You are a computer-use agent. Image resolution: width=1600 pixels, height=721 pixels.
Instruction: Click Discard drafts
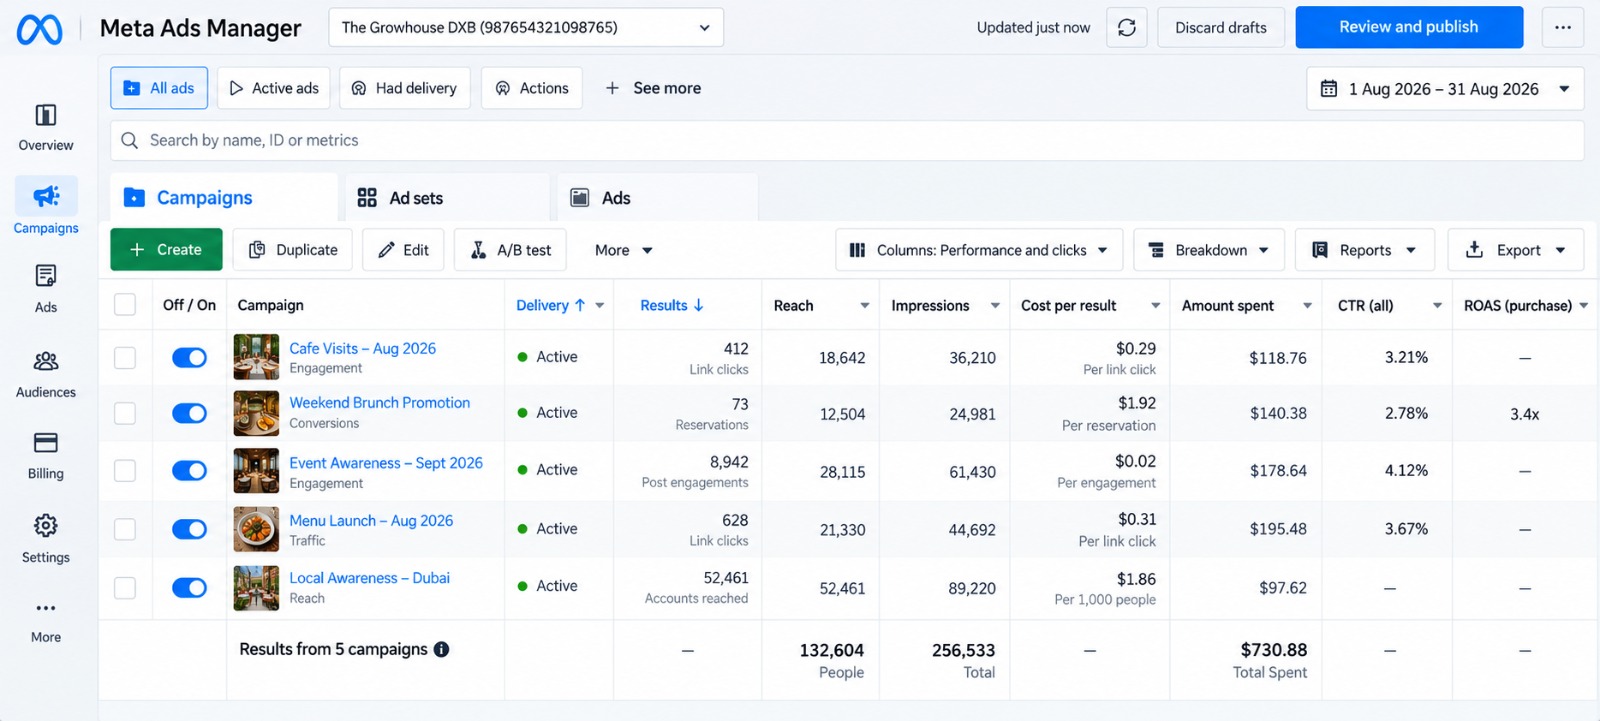coord(1221,28)
